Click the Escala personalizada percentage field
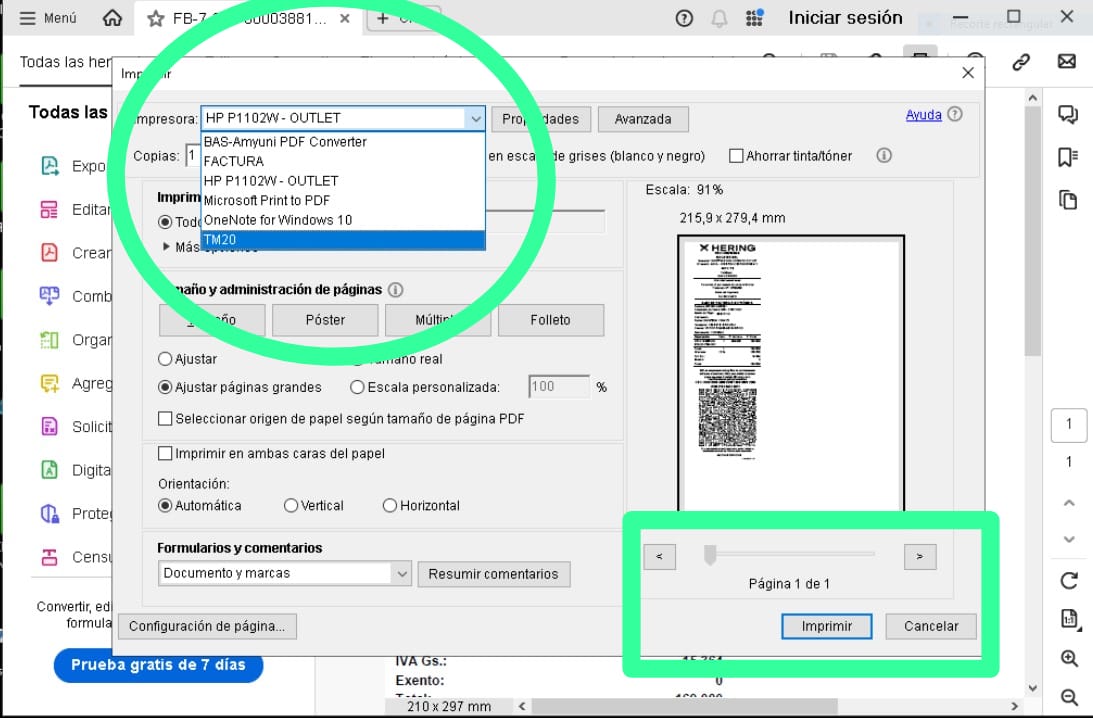The width and height of the screenshot is (1093, 718). (x=559, y=387)
